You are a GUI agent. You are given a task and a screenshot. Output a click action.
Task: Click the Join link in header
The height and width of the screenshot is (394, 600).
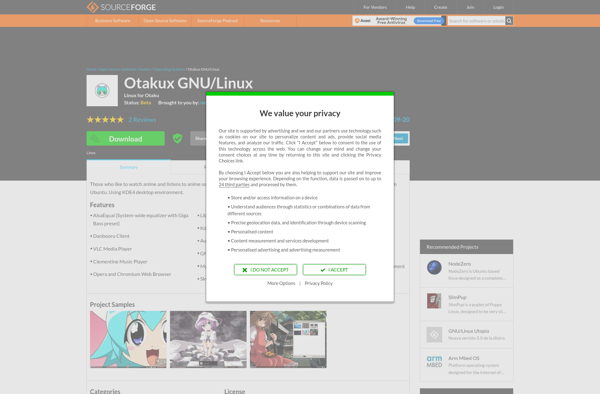pyautogui.click(x=470, y=7)
